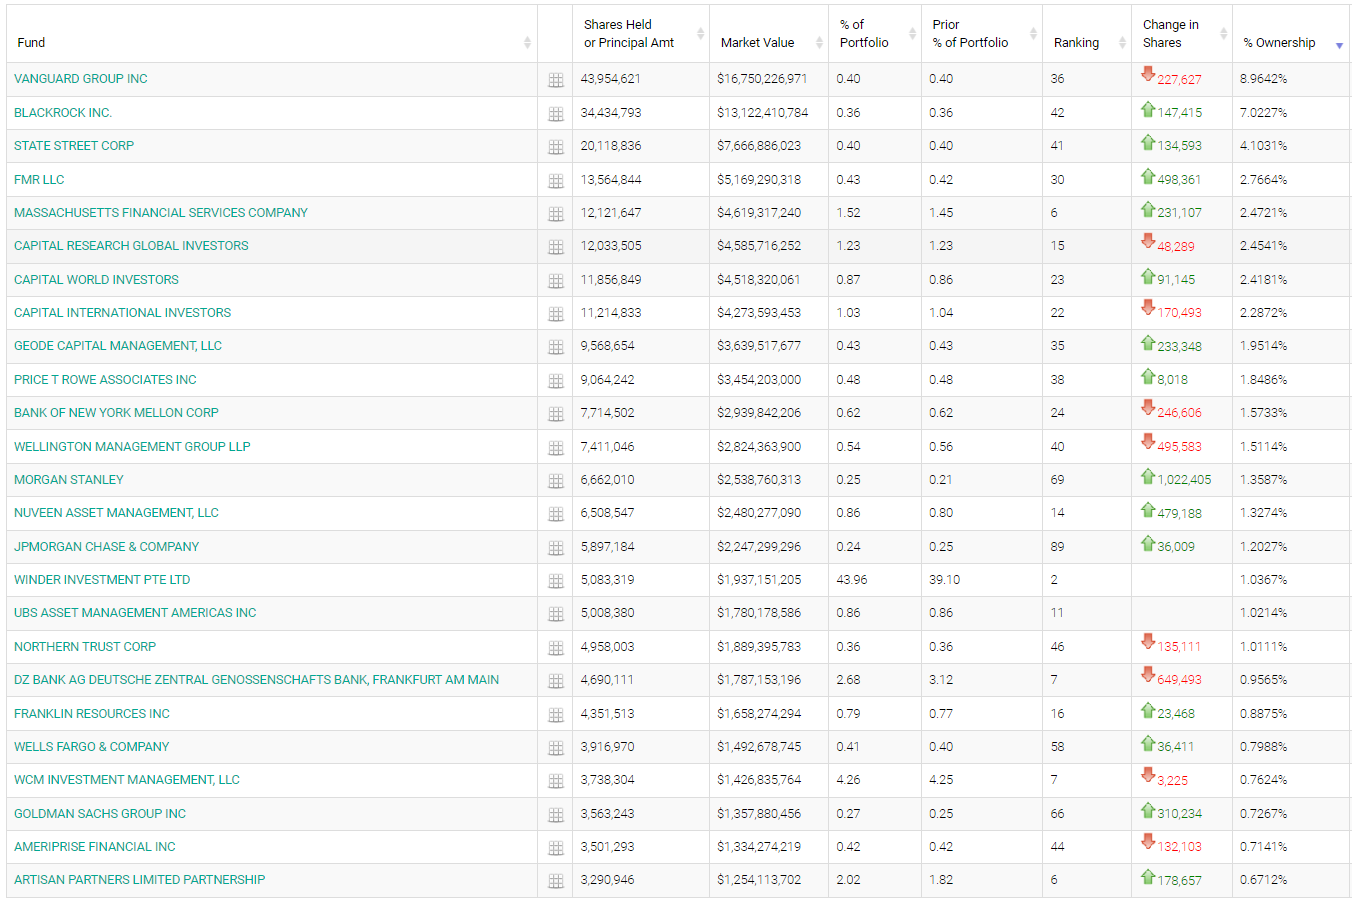The image size is (1352, 901).
Task: Open grid icon for JPMorgan Chase & Company
Action: [556, 548]
